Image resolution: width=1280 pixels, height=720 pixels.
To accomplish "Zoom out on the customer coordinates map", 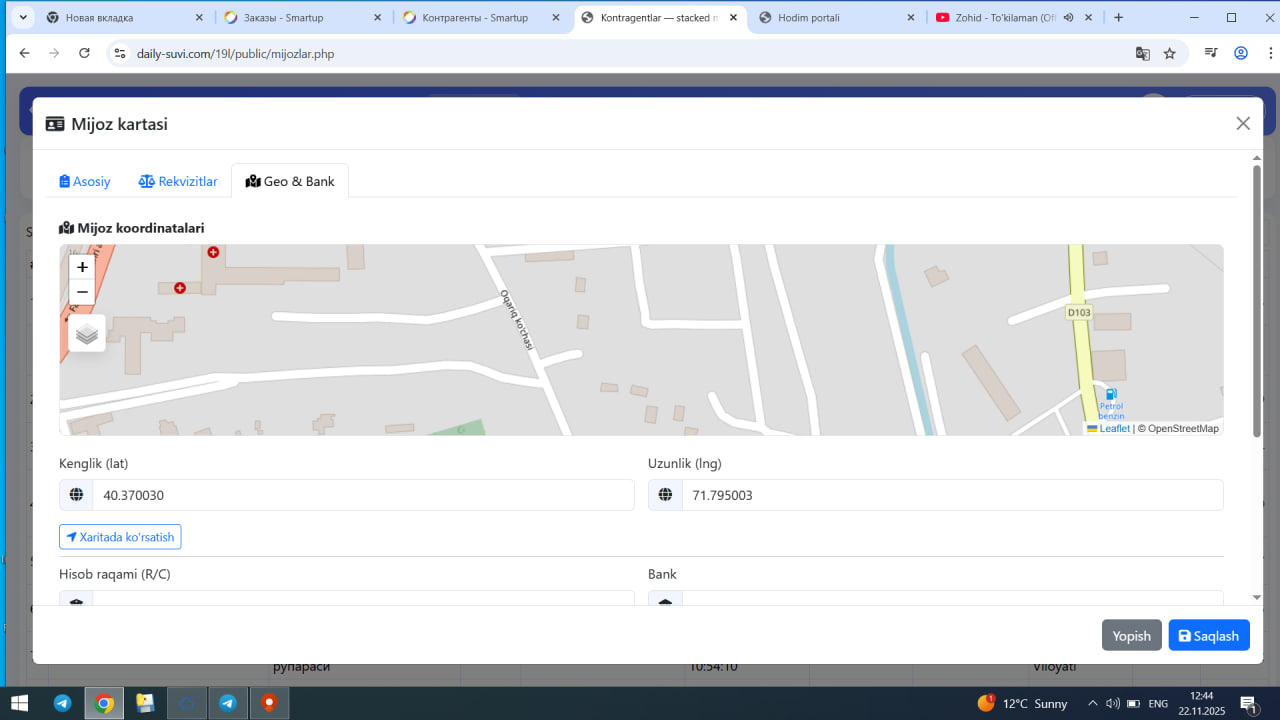I will click(x=82, y=292).
